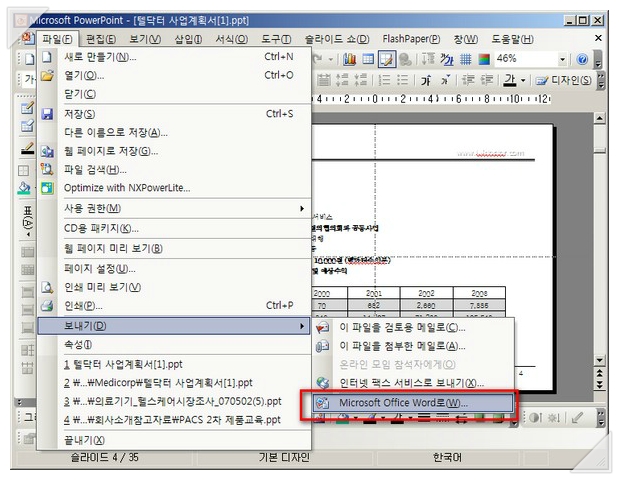This screenshot has height=480, width=619.
Task: Click the bulleted list icon
Action: pyautogui.click(x=403, y=80)
